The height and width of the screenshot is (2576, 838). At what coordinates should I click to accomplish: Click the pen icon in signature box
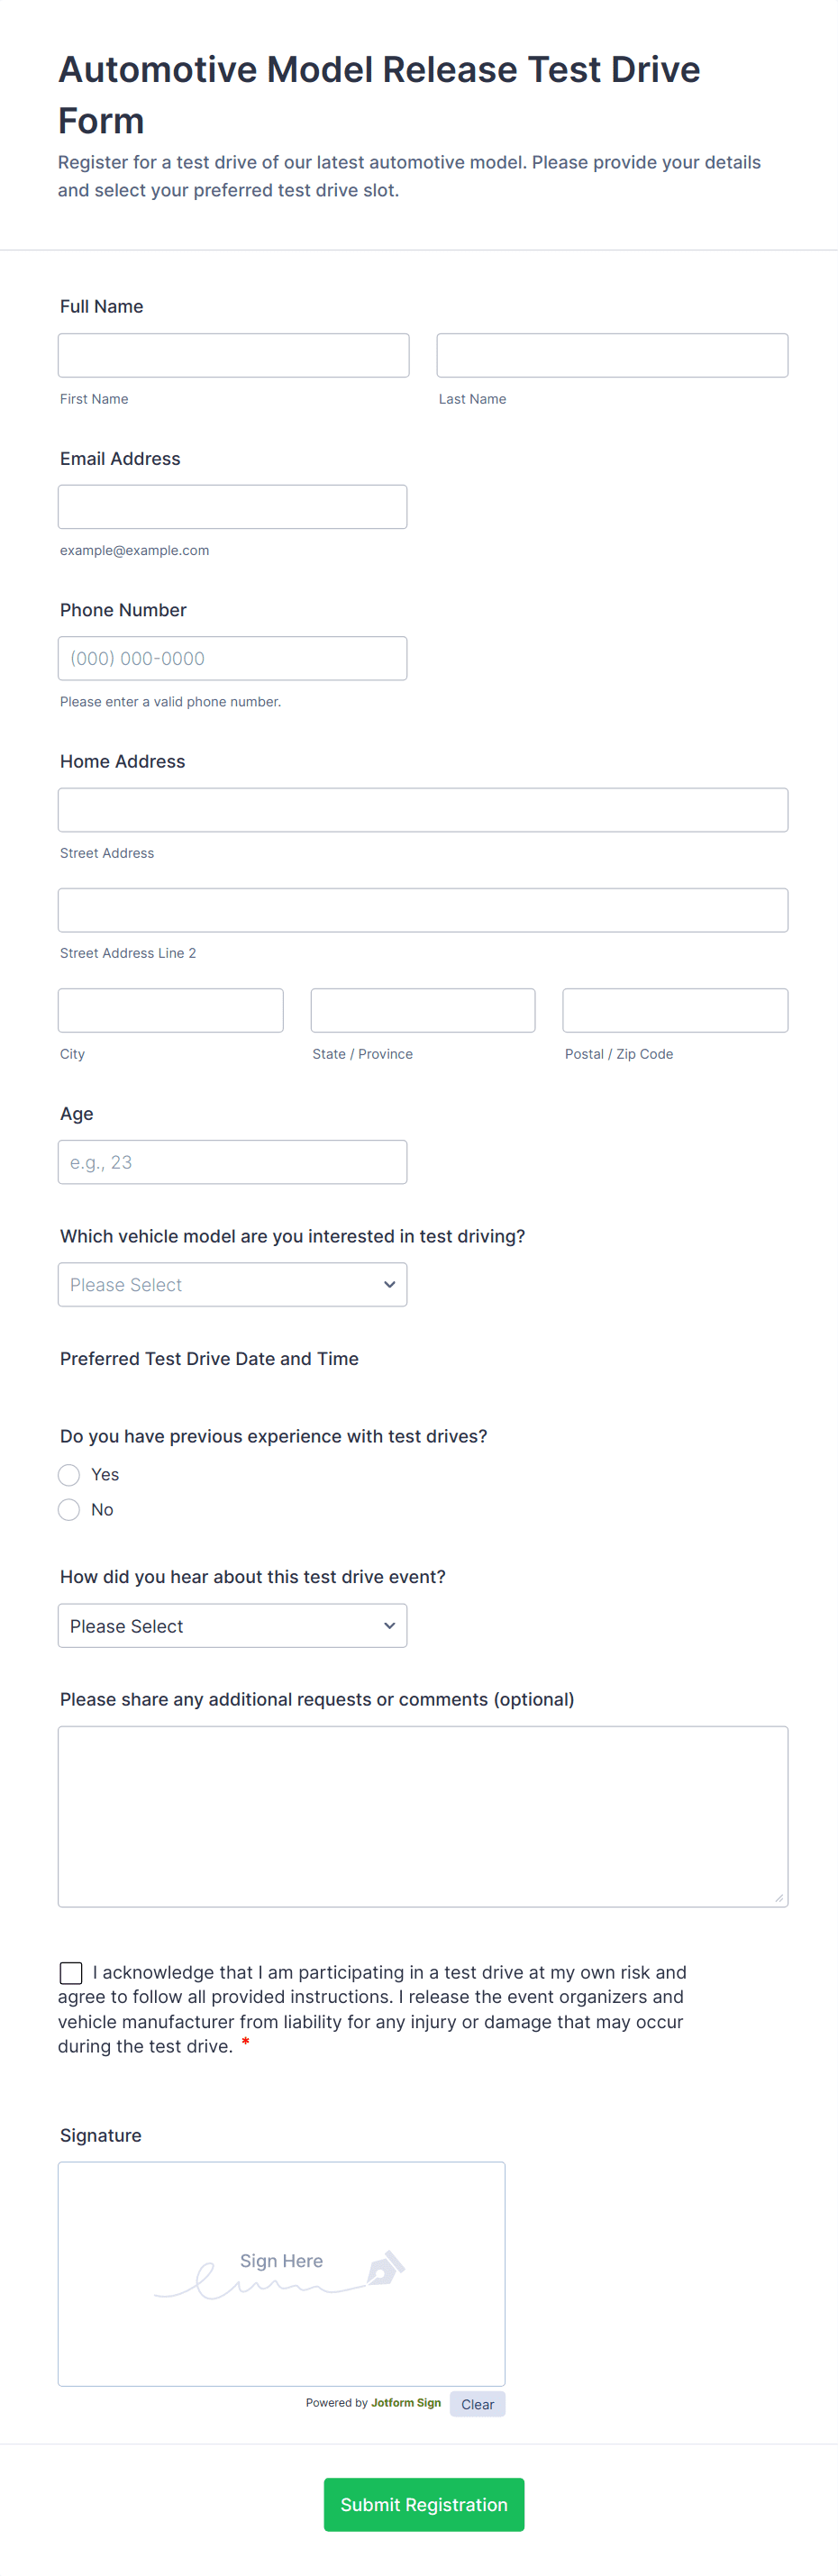click(x=385, y=2267)
